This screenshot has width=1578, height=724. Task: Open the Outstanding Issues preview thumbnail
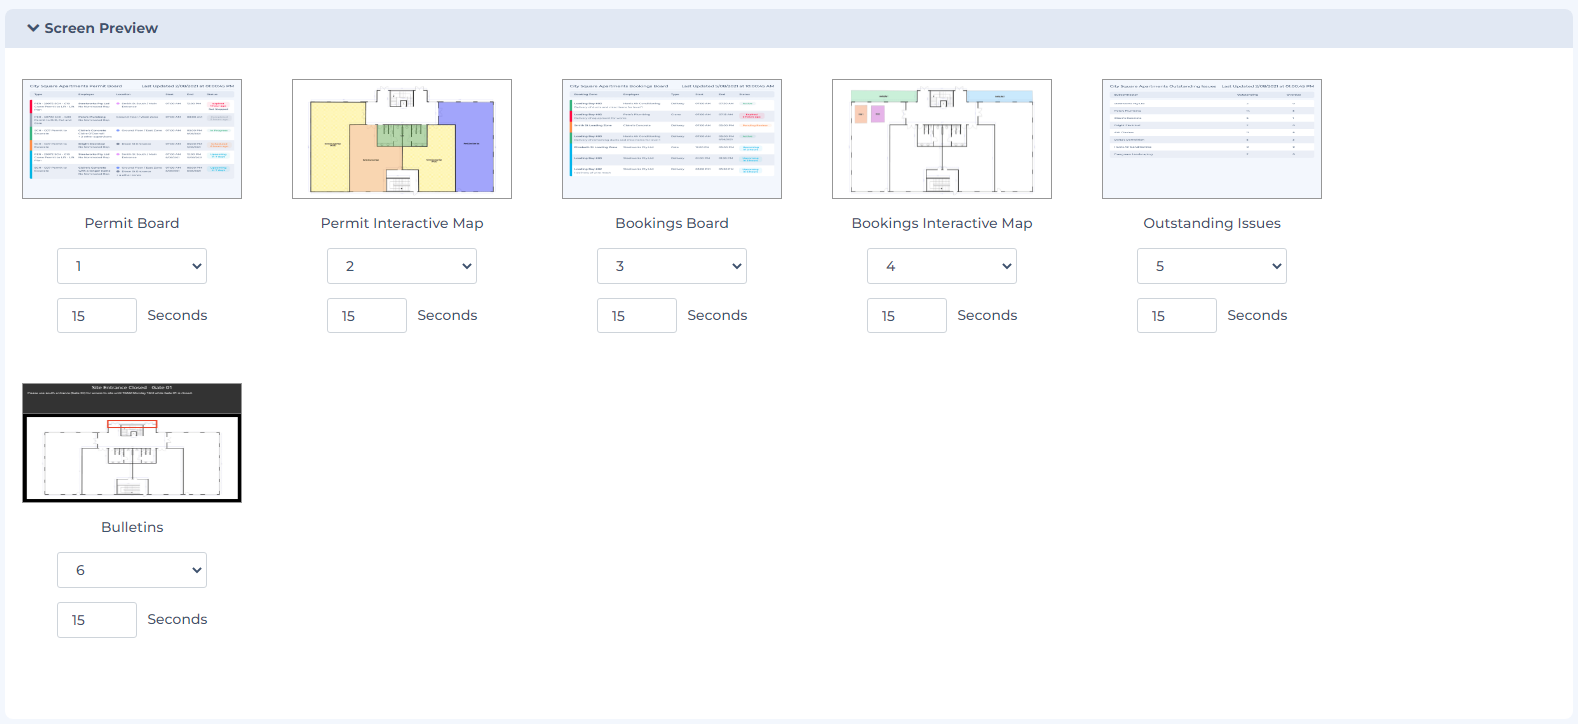tap(1212, 139)
